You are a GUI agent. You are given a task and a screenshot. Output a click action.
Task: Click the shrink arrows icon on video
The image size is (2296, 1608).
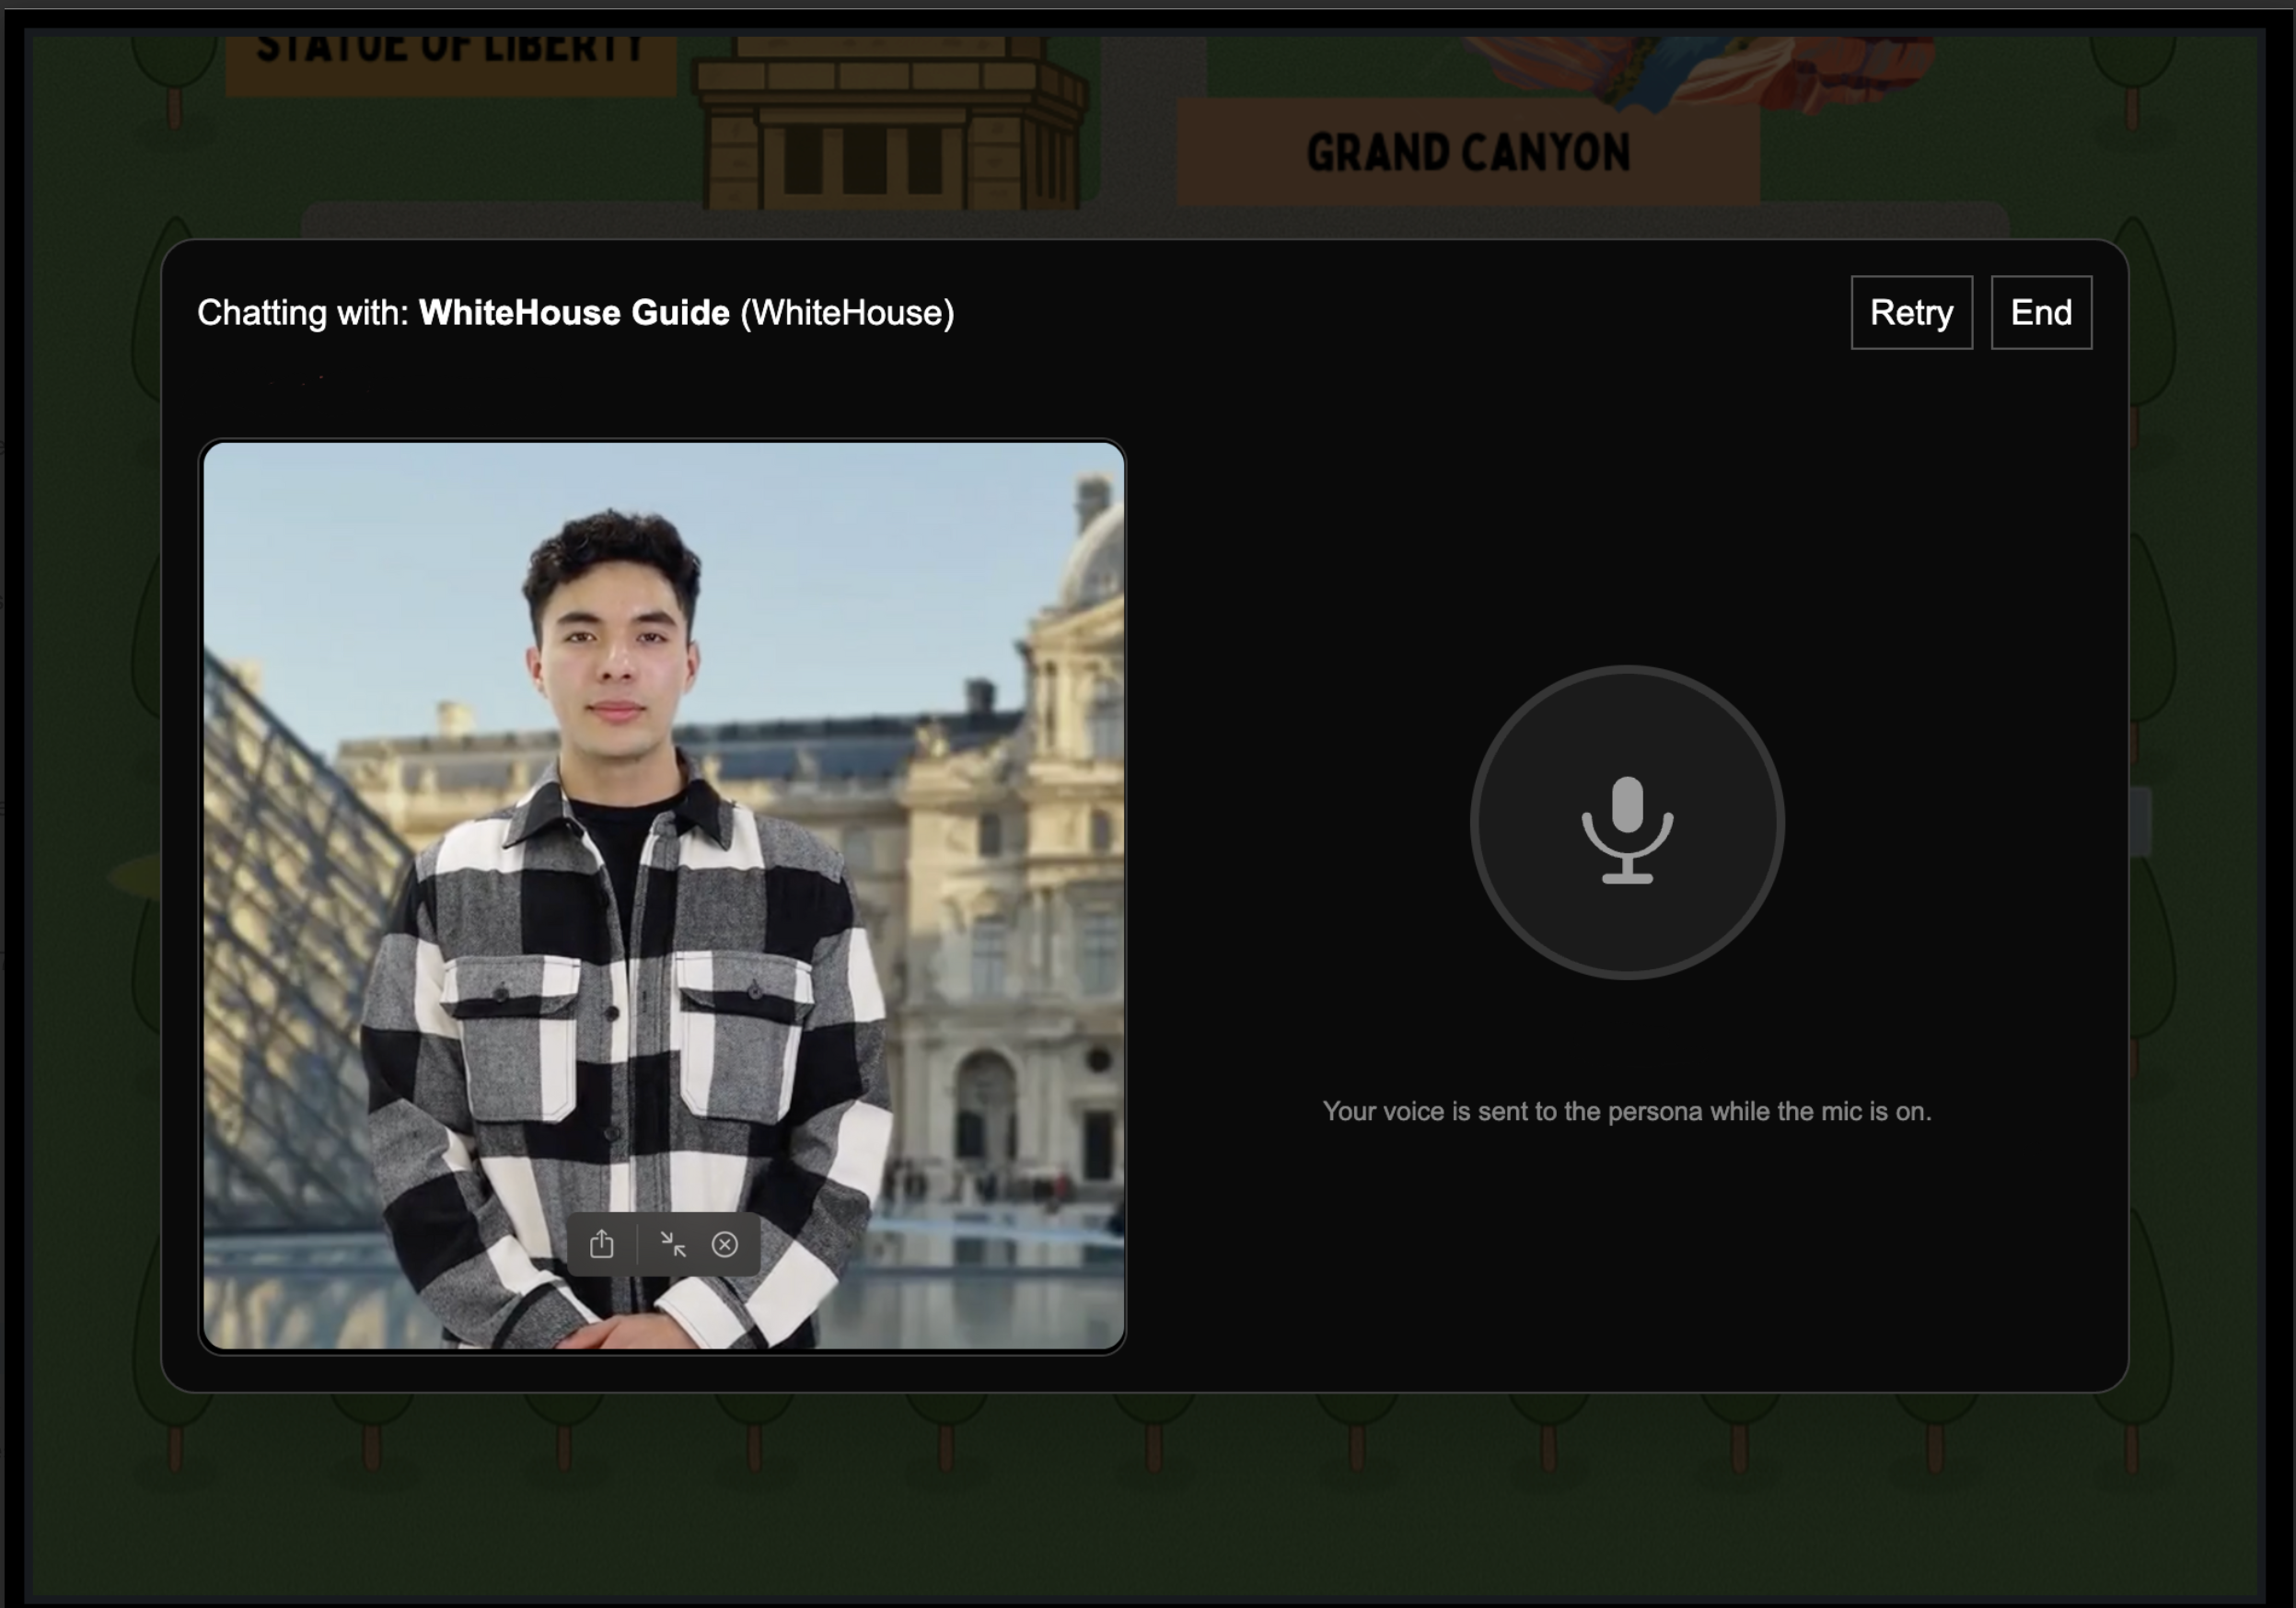[x=673, y=1244]
